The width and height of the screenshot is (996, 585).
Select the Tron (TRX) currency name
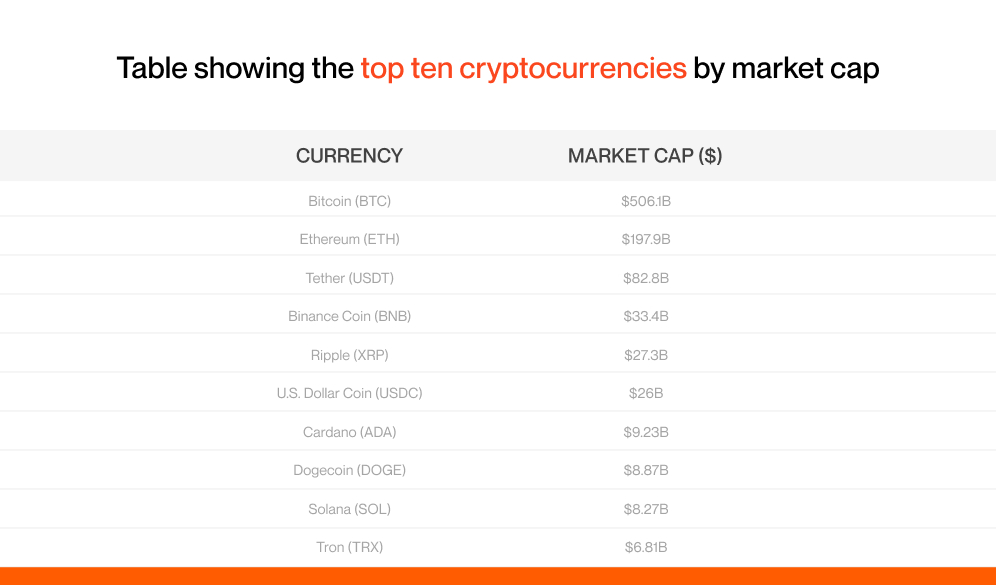point(349,547)
